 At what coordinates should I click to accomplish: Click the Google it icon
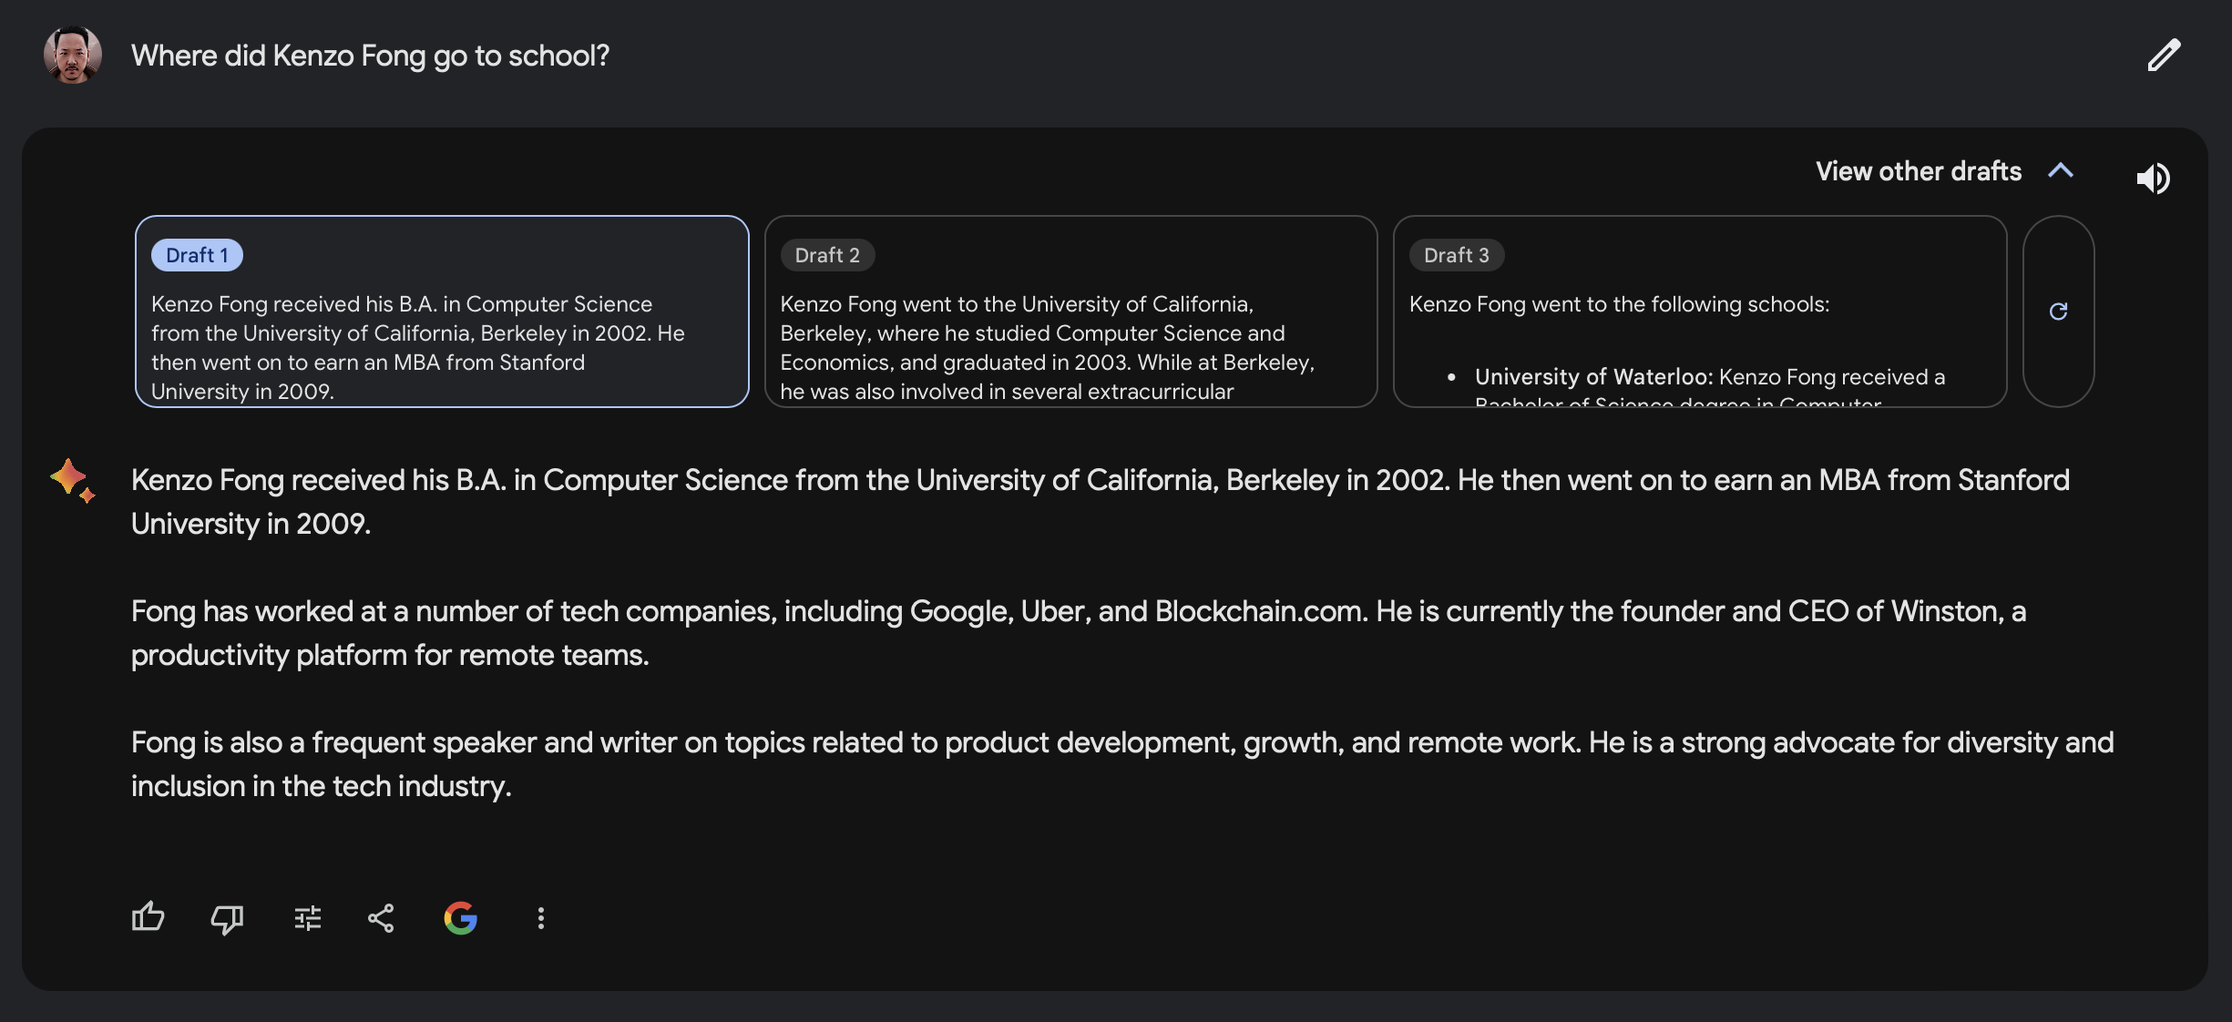pyautogui.click(x=460, y=918)
